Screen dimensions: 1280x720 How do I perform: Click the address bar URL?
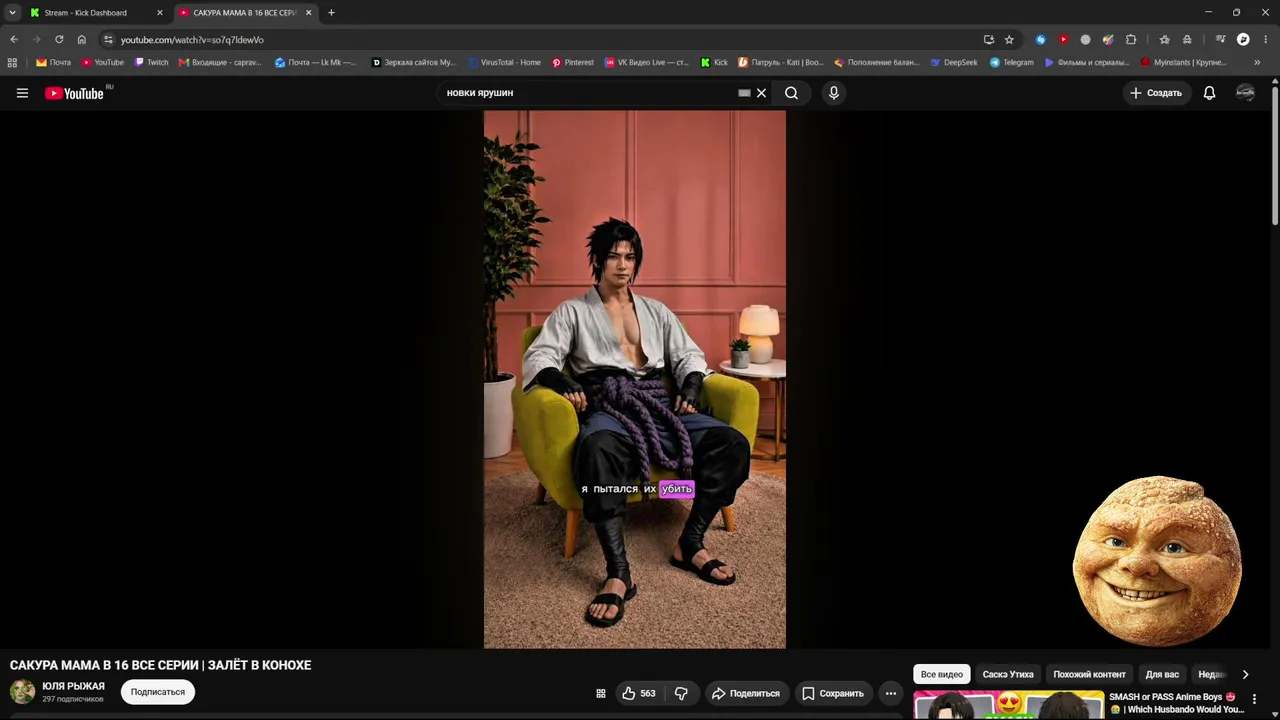(192, 40)
